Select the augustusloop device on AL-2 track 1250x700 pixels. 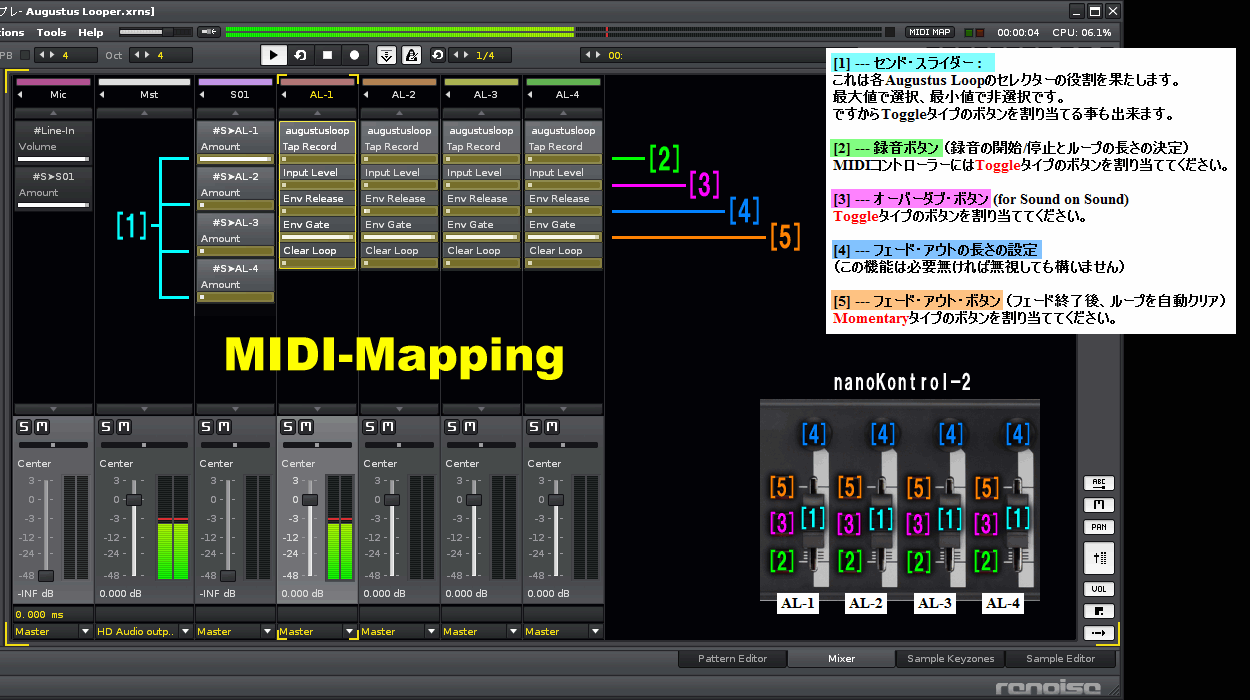(399, 130)
